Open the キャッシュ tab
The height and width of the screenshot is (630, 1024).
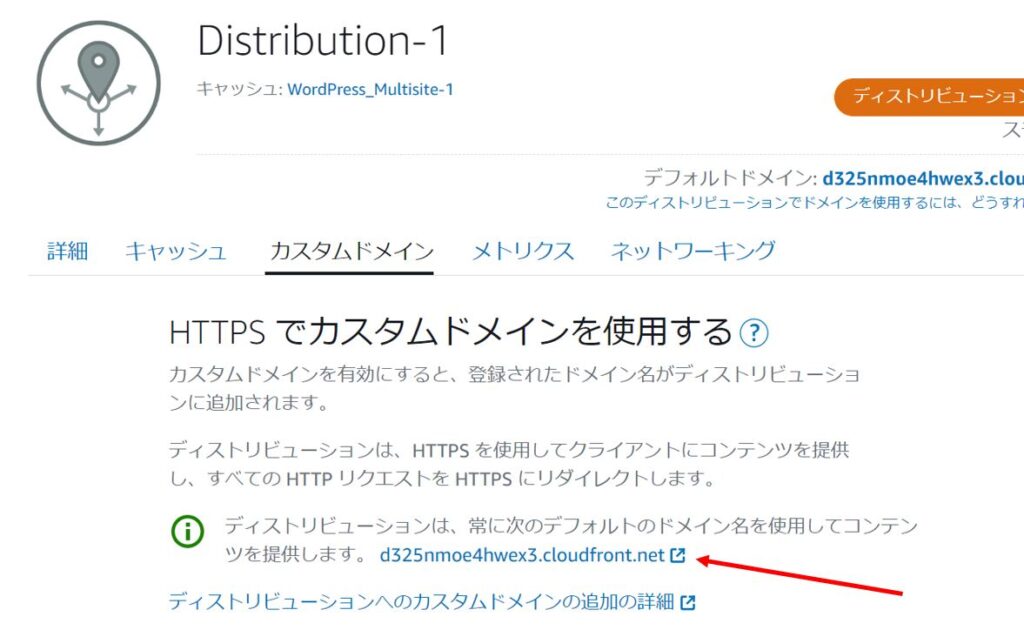[x=176, y=251]
